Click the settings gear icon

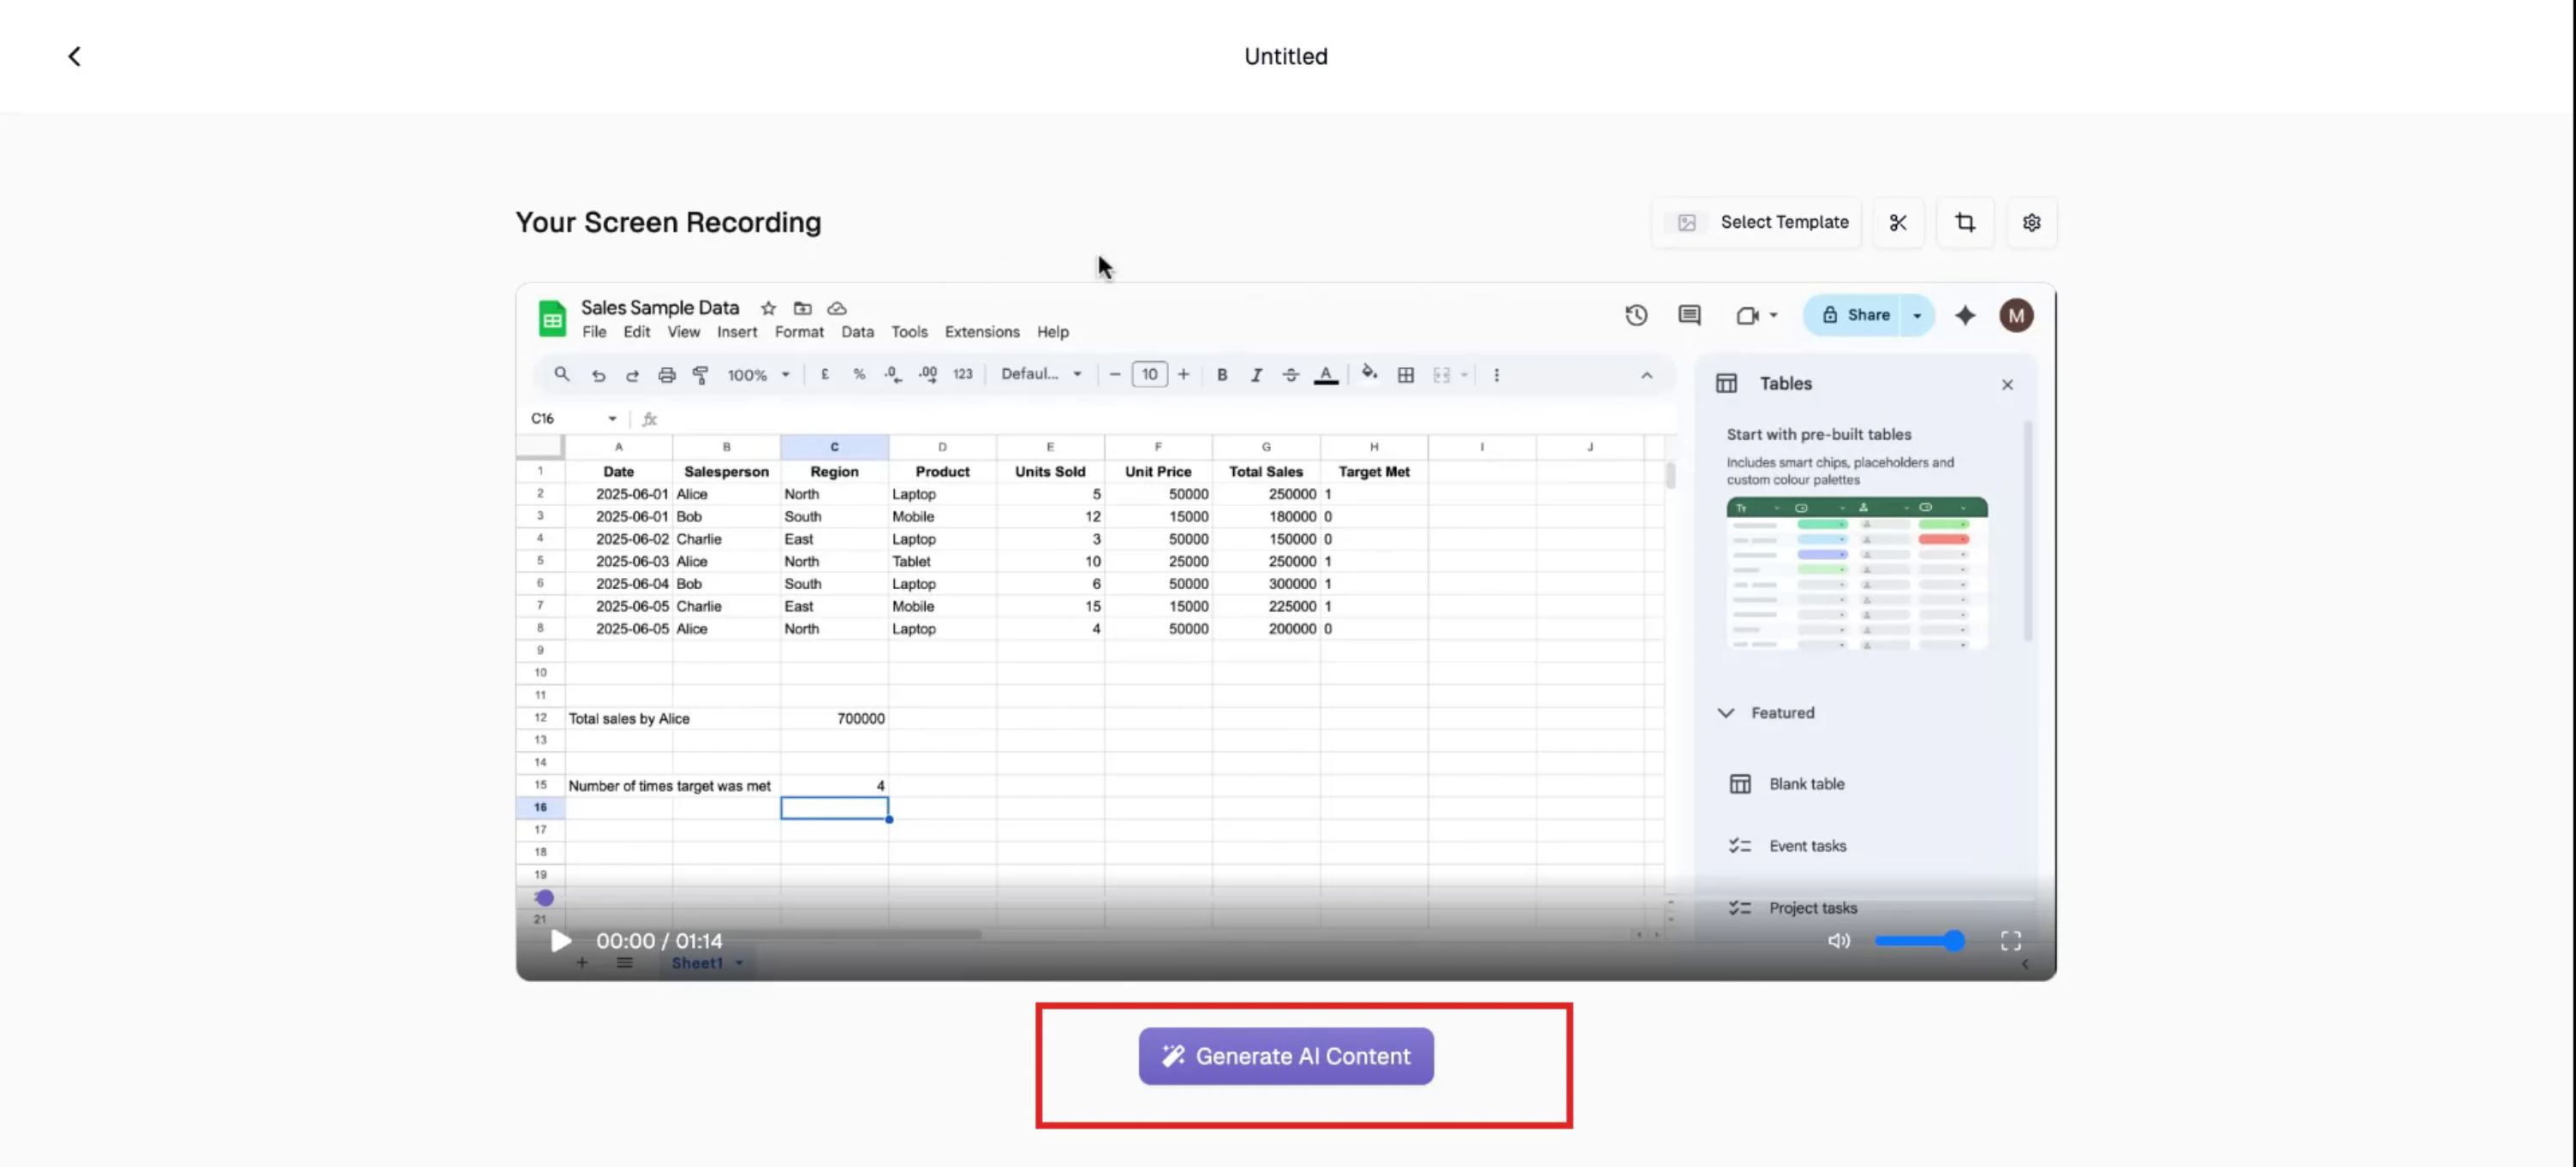click(x=2031, y=222)
